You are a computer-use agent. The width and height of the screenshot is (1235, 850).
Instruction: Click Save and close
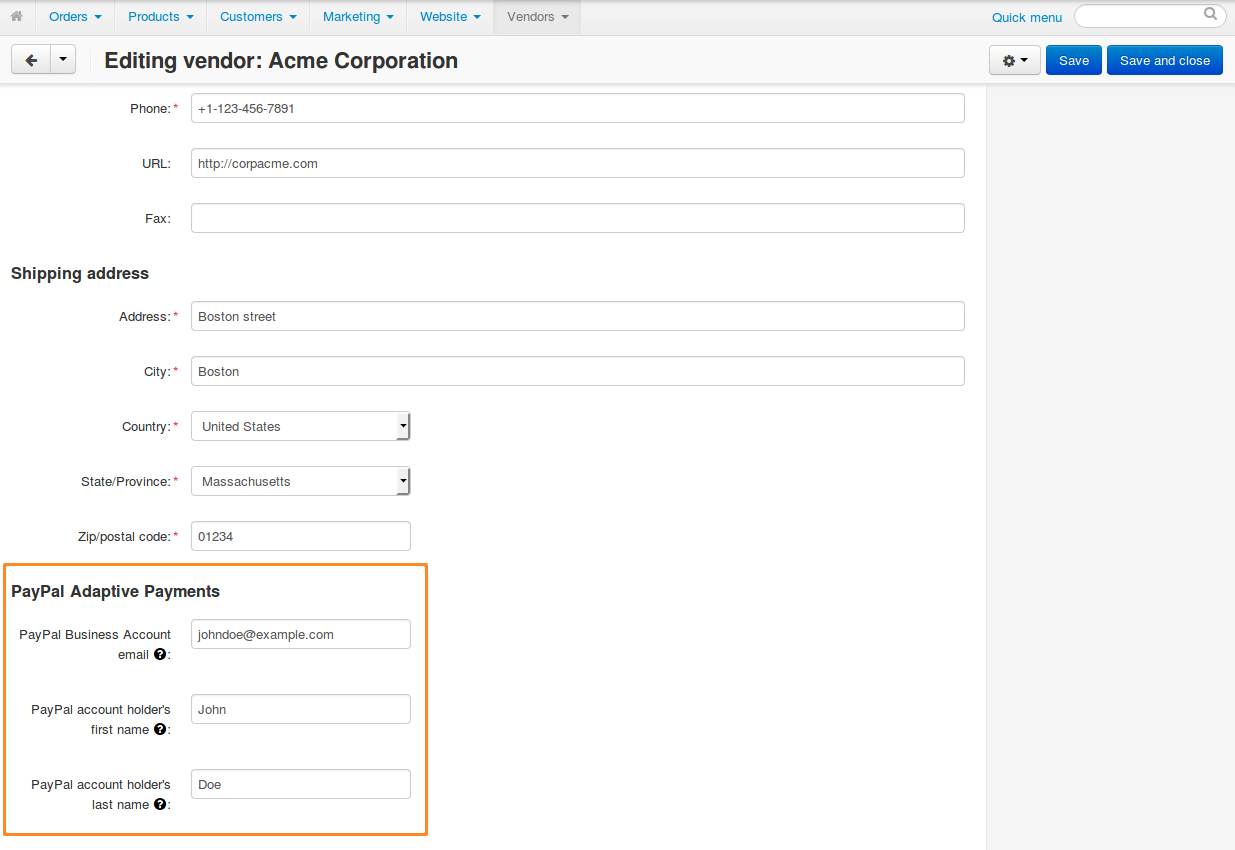click(x=1165, y=60)
